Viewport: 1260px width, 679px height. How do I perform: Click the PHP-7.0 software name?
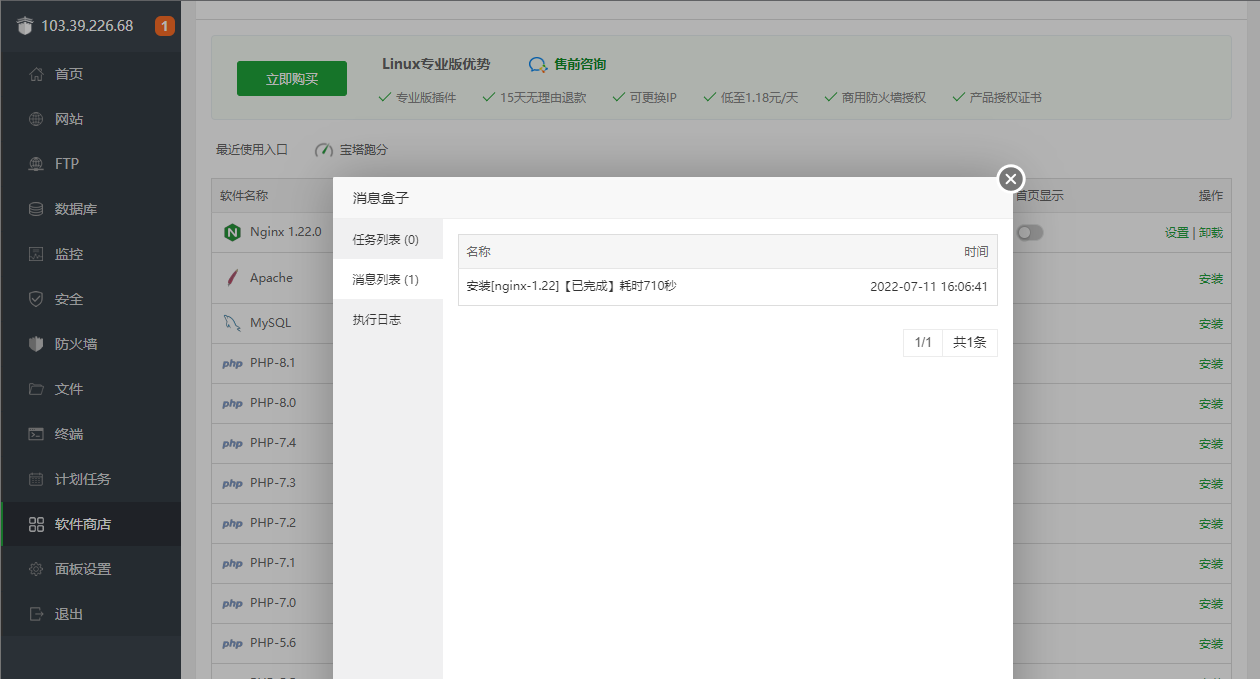pyautogui.click(x=273, y=603)
